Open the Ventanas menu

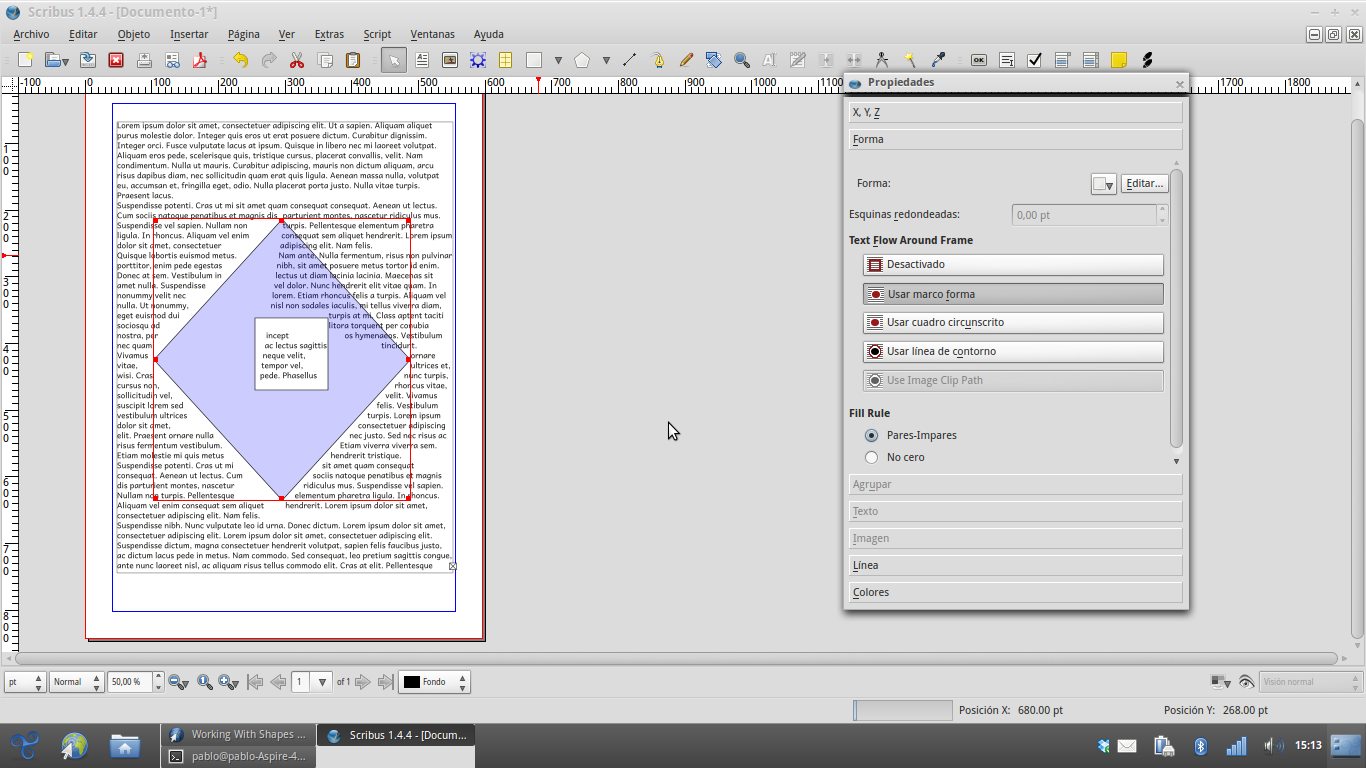click(x=432, y=34)
